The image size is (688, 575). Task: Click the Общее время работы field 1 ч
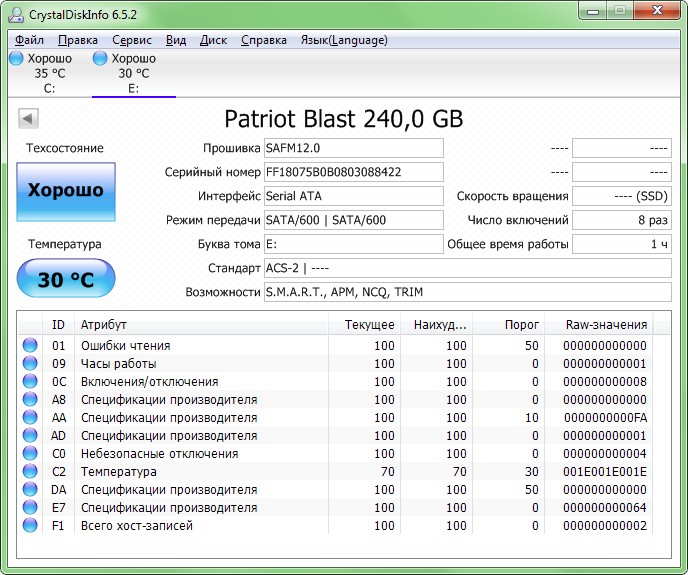tap(622, 244)
